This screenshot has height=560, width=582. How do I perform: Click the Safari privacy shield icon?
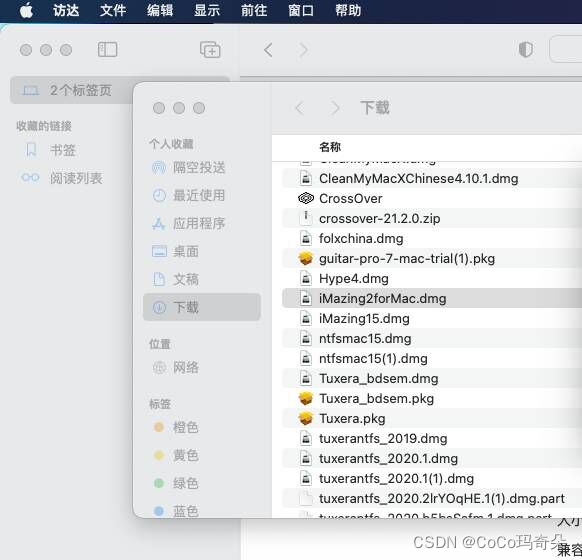point(526,49)
